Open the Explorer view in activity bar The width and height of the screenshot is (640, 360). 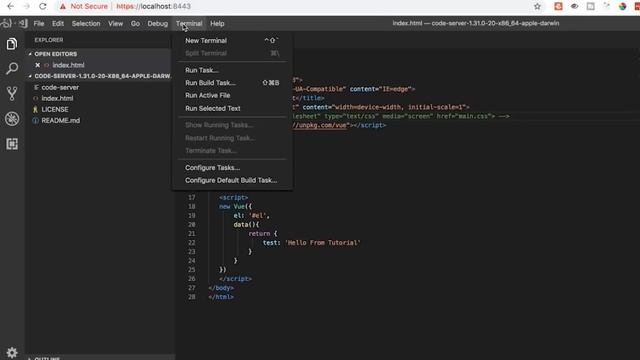coord(12,44)
